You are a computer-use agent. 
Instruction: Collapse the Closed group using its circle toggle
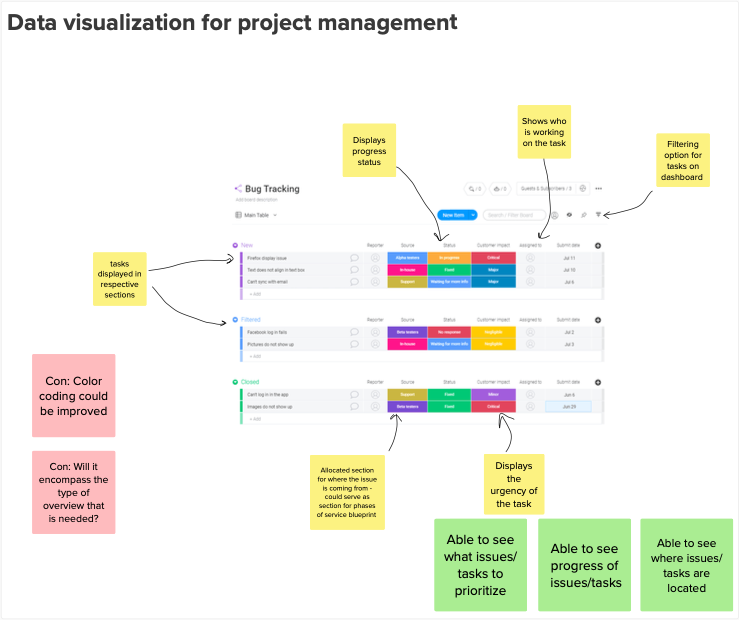click(x=236, y=382)
